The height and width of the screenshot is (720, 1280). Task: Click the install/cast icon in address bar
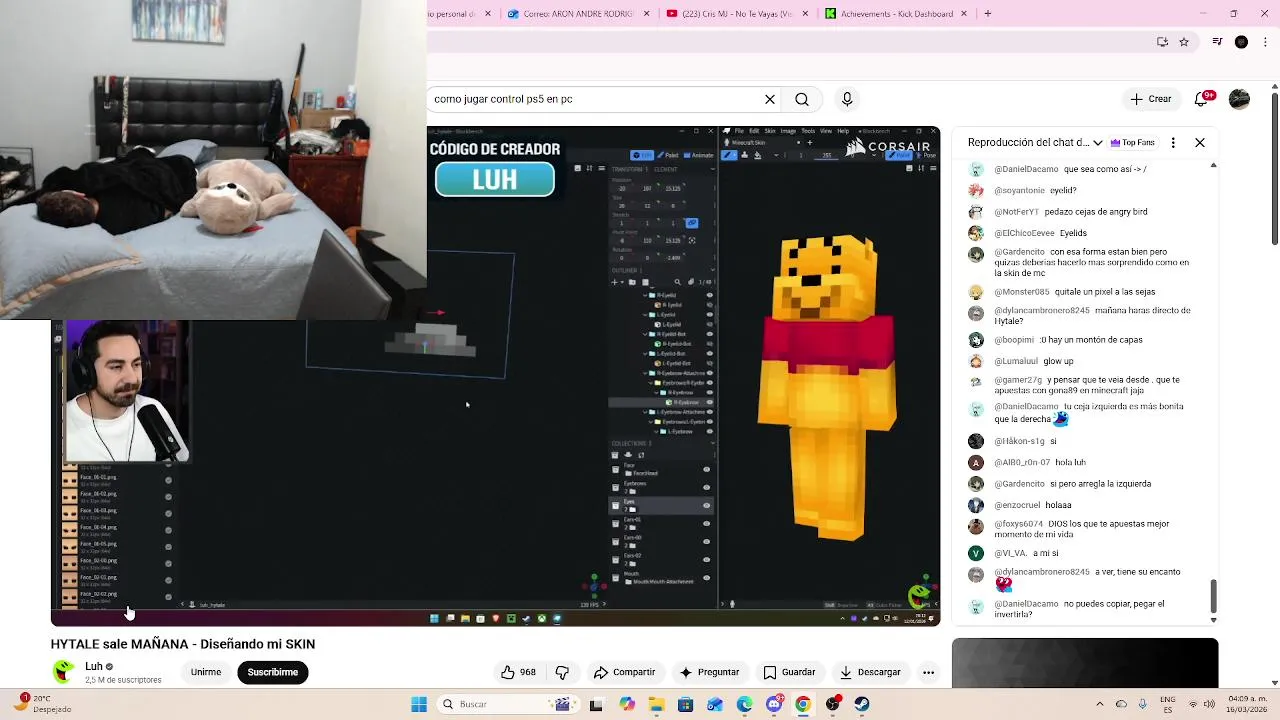[1162, 42]
